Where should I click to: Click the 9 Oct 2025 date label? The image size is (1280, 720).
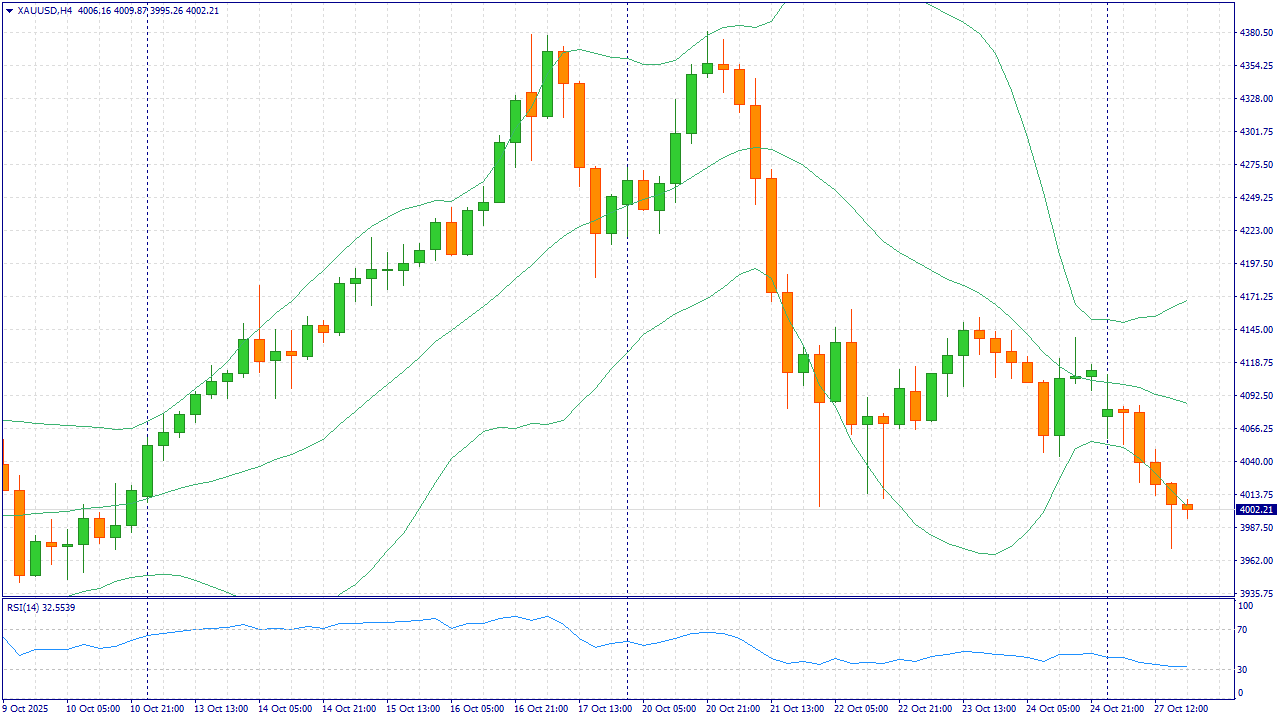[x=25, y=709]
